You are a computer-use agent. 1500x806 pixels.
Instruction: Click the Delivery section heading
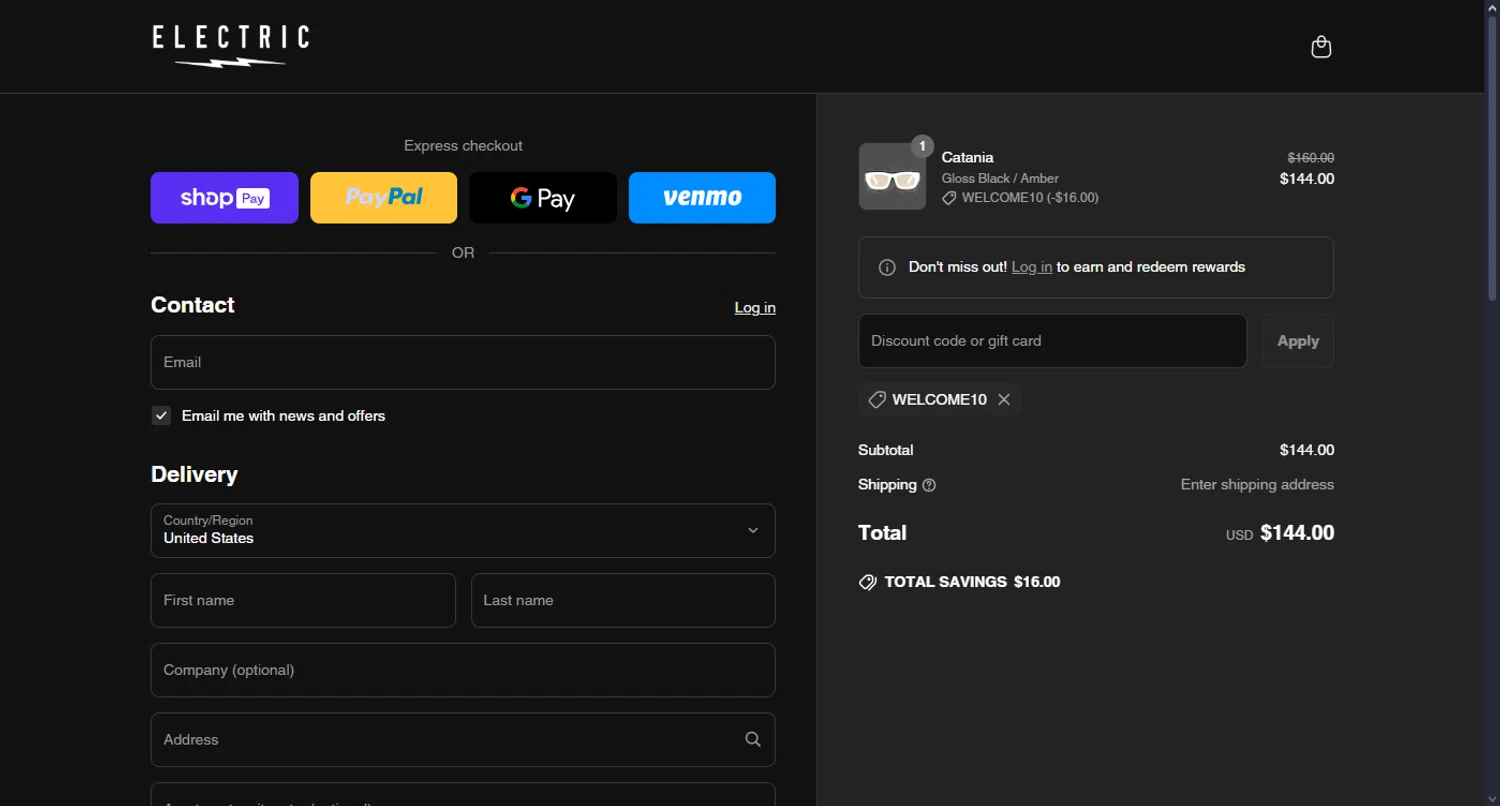click(x=194, y=475)
